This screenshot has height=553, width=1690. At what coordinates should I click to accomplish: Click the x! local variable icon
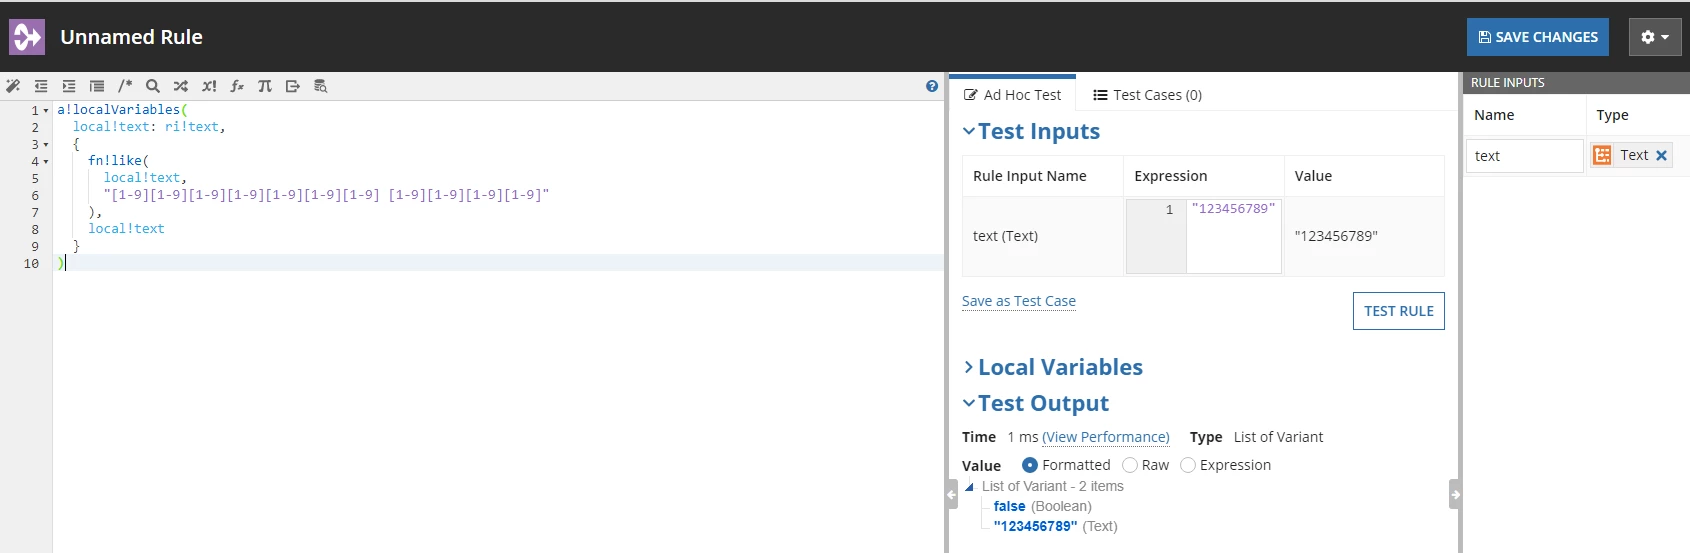pyautogui.click(x=209, y=86)
